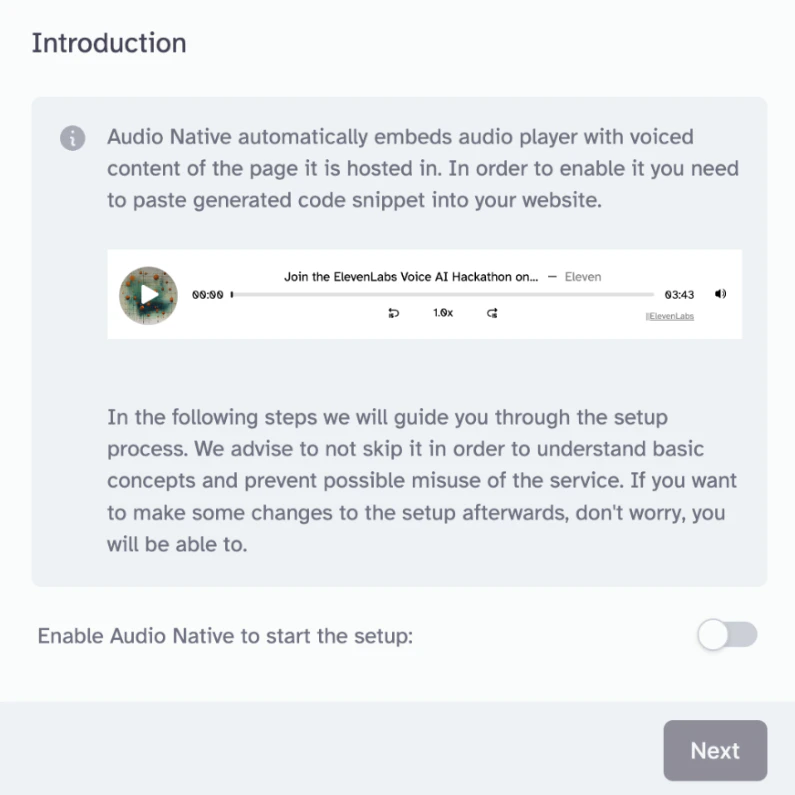Click the 03:43 duration label
Image resolution: width=795 pixels, height=795 pixels.
tap(679, 295)
